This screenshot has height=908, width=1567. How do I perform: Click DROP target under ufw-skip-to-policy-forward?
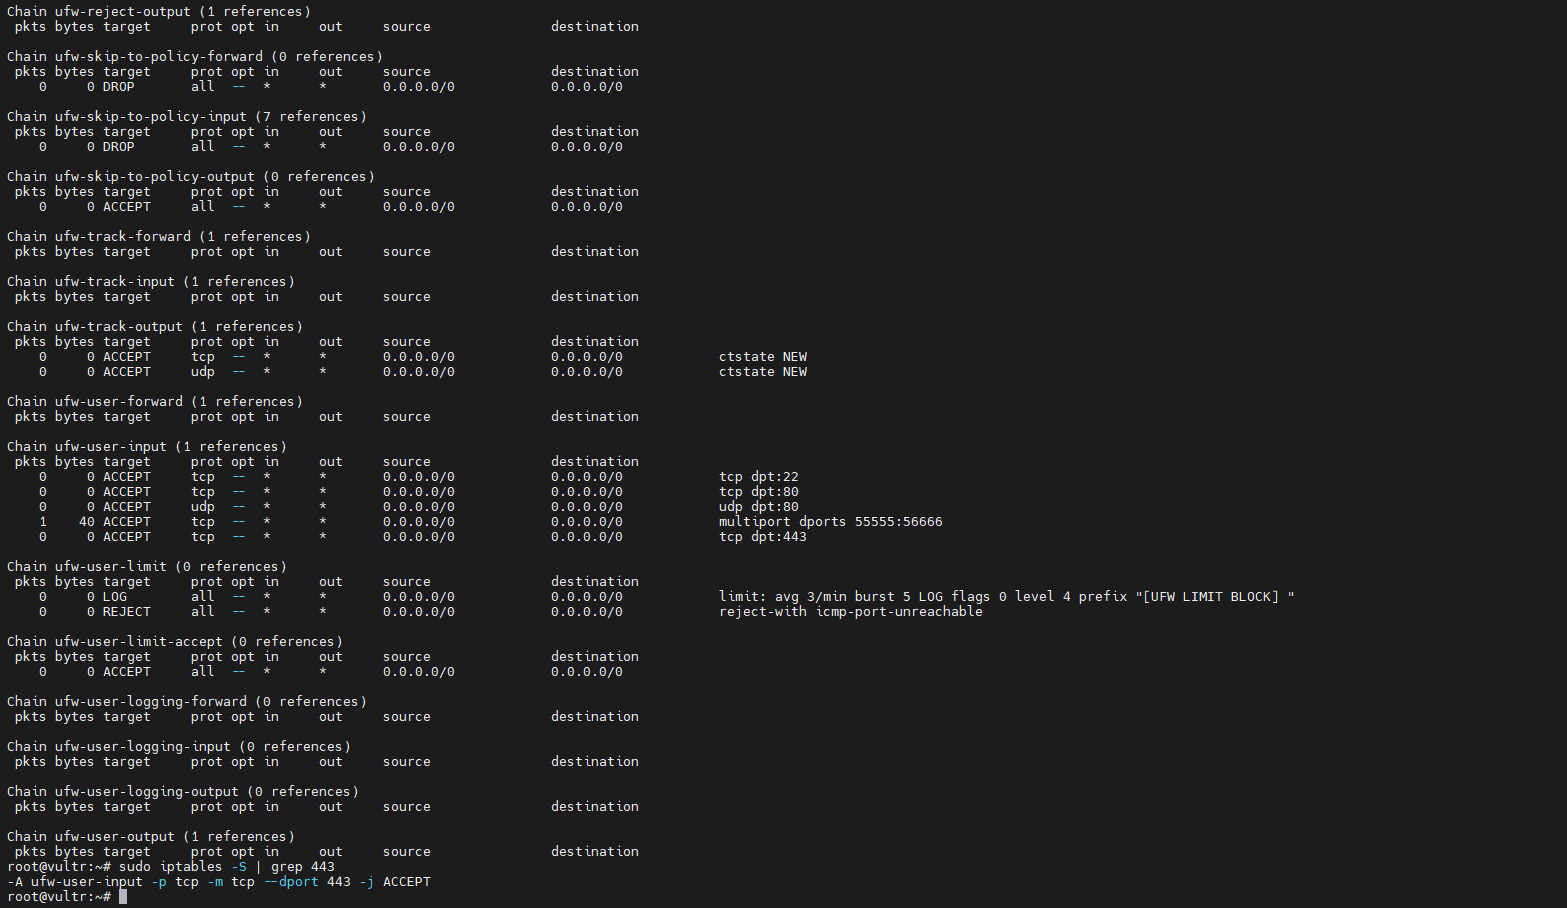click(x=119, y=87)
